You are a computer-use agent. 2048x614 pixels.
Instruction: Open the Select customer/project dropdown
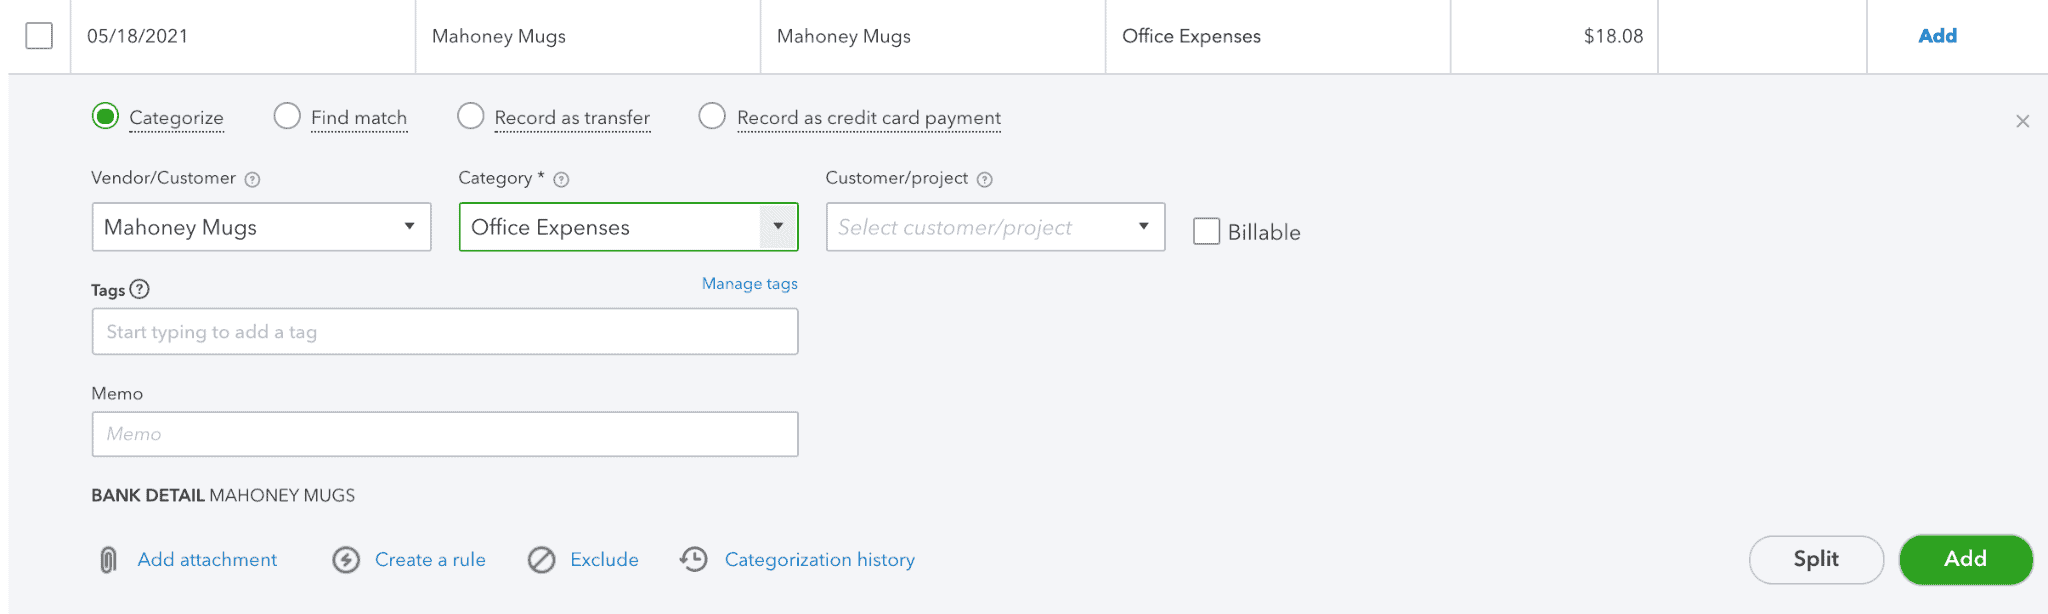tap(1143, 227)
